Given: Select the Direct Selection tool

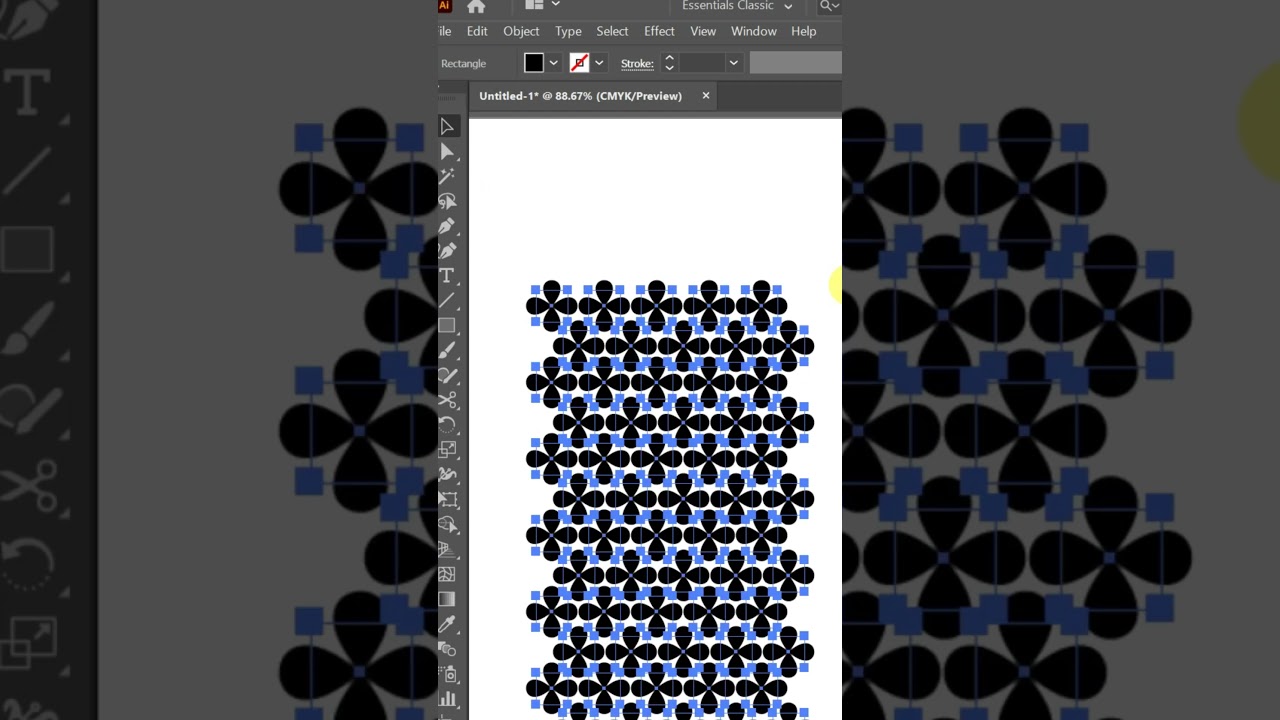Looking at the screenshot, I should coord(447,151).
